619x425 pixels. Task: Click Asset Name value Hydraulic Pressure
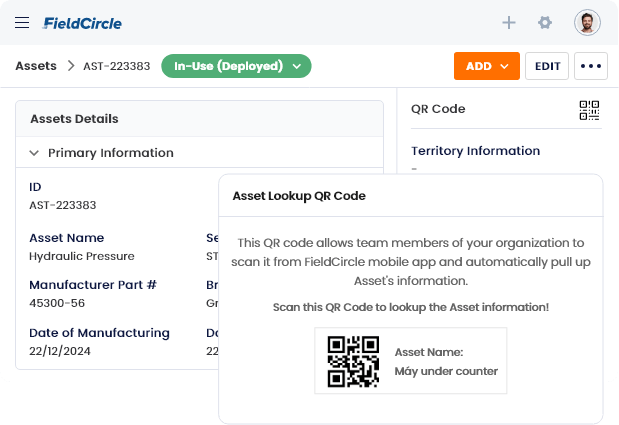click(82, 256)
